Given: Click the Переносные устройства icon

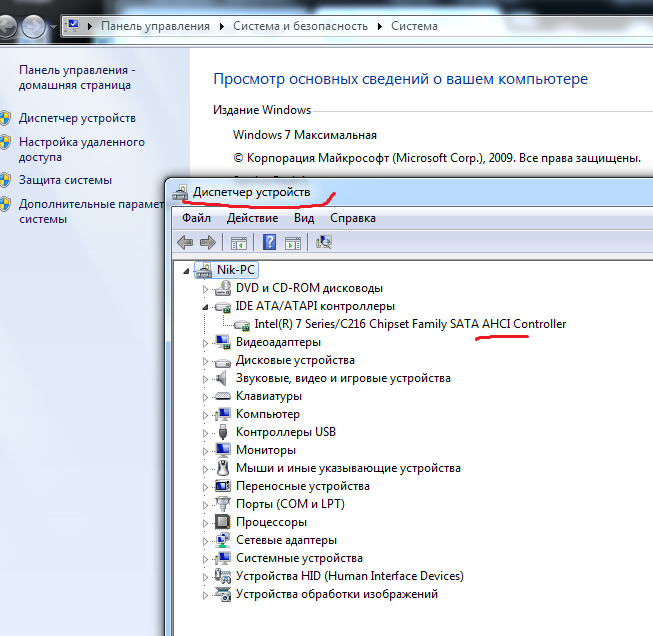Looking at the screenshot, I should (223, 486).
